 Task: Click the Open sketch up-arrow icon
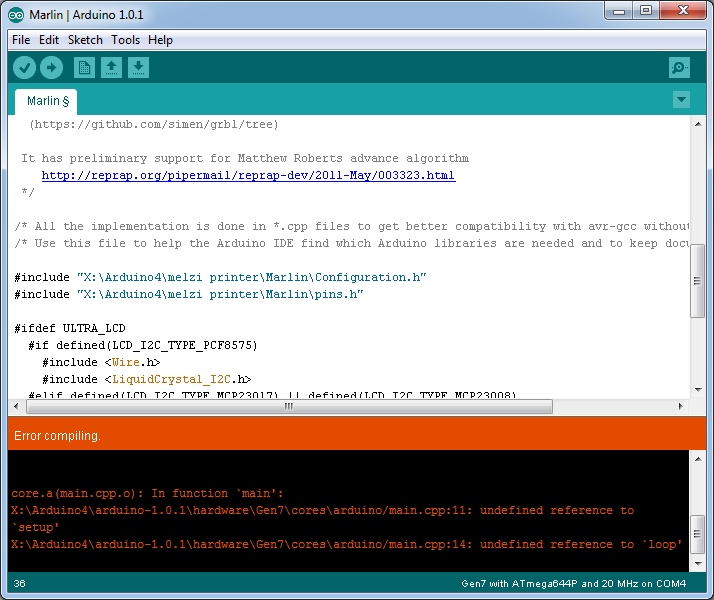(x=111, y=68)
